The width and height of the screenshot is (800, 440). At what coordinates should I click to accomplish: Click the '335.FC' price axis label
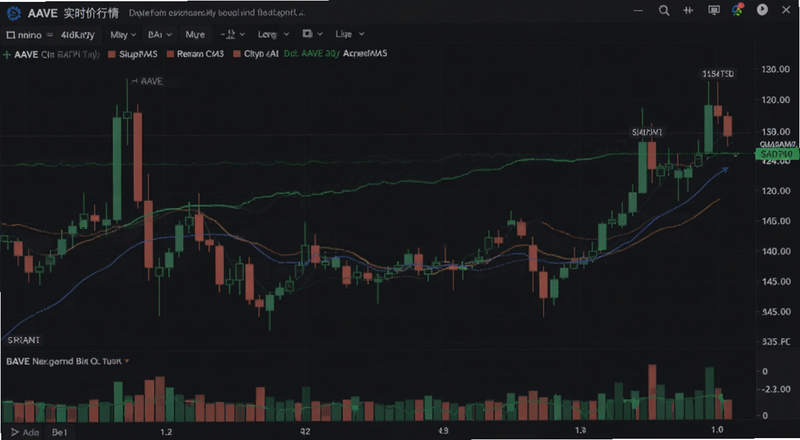point(776,341)
